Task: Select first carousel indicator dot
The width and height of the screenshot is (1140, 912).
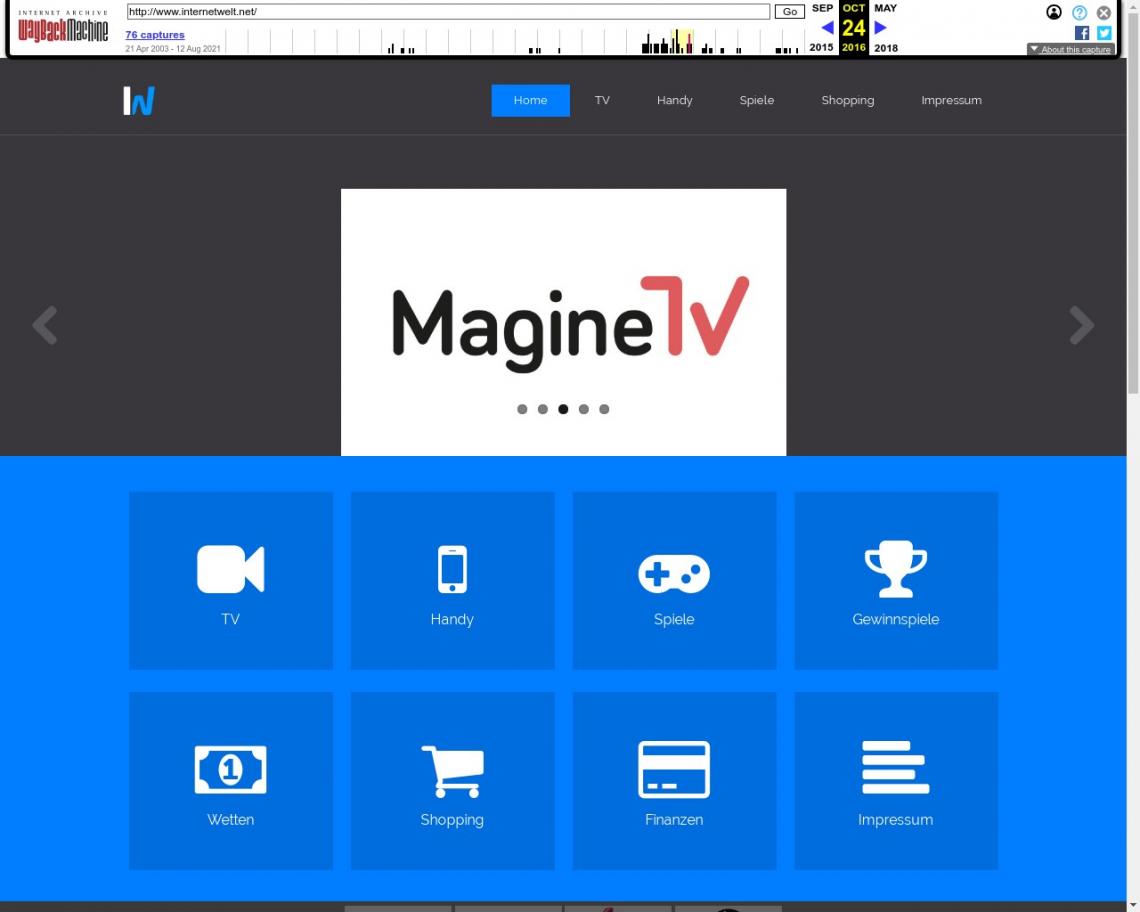Action: 522,409
